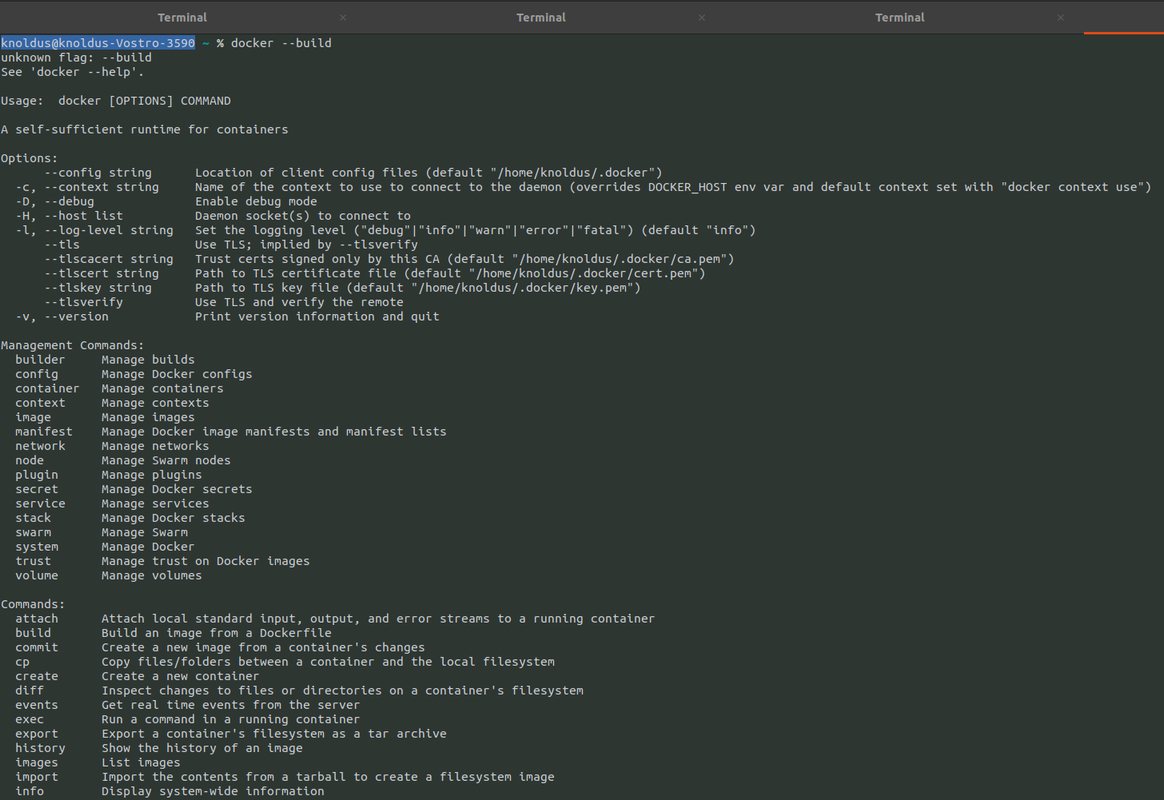Click the 'system' management command name

pos(36,547)
